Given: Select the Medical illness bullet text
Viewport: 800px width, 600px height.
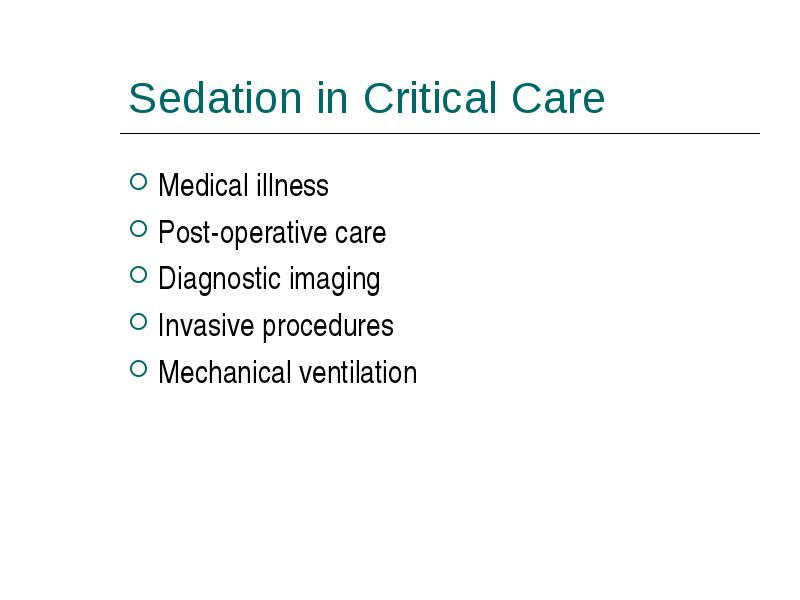Looking at the screenshot, I should [x=243, y=185].
